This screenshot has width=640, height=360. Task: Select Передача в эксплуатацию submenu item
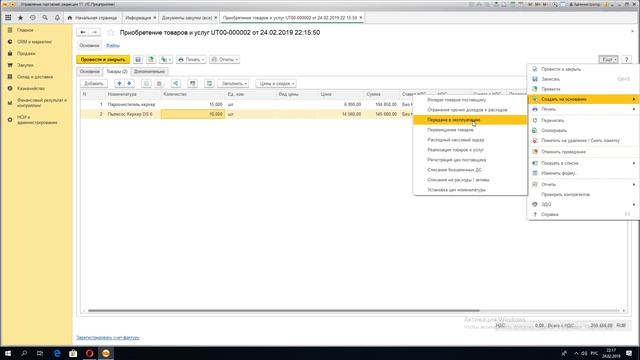pos(470,120)
